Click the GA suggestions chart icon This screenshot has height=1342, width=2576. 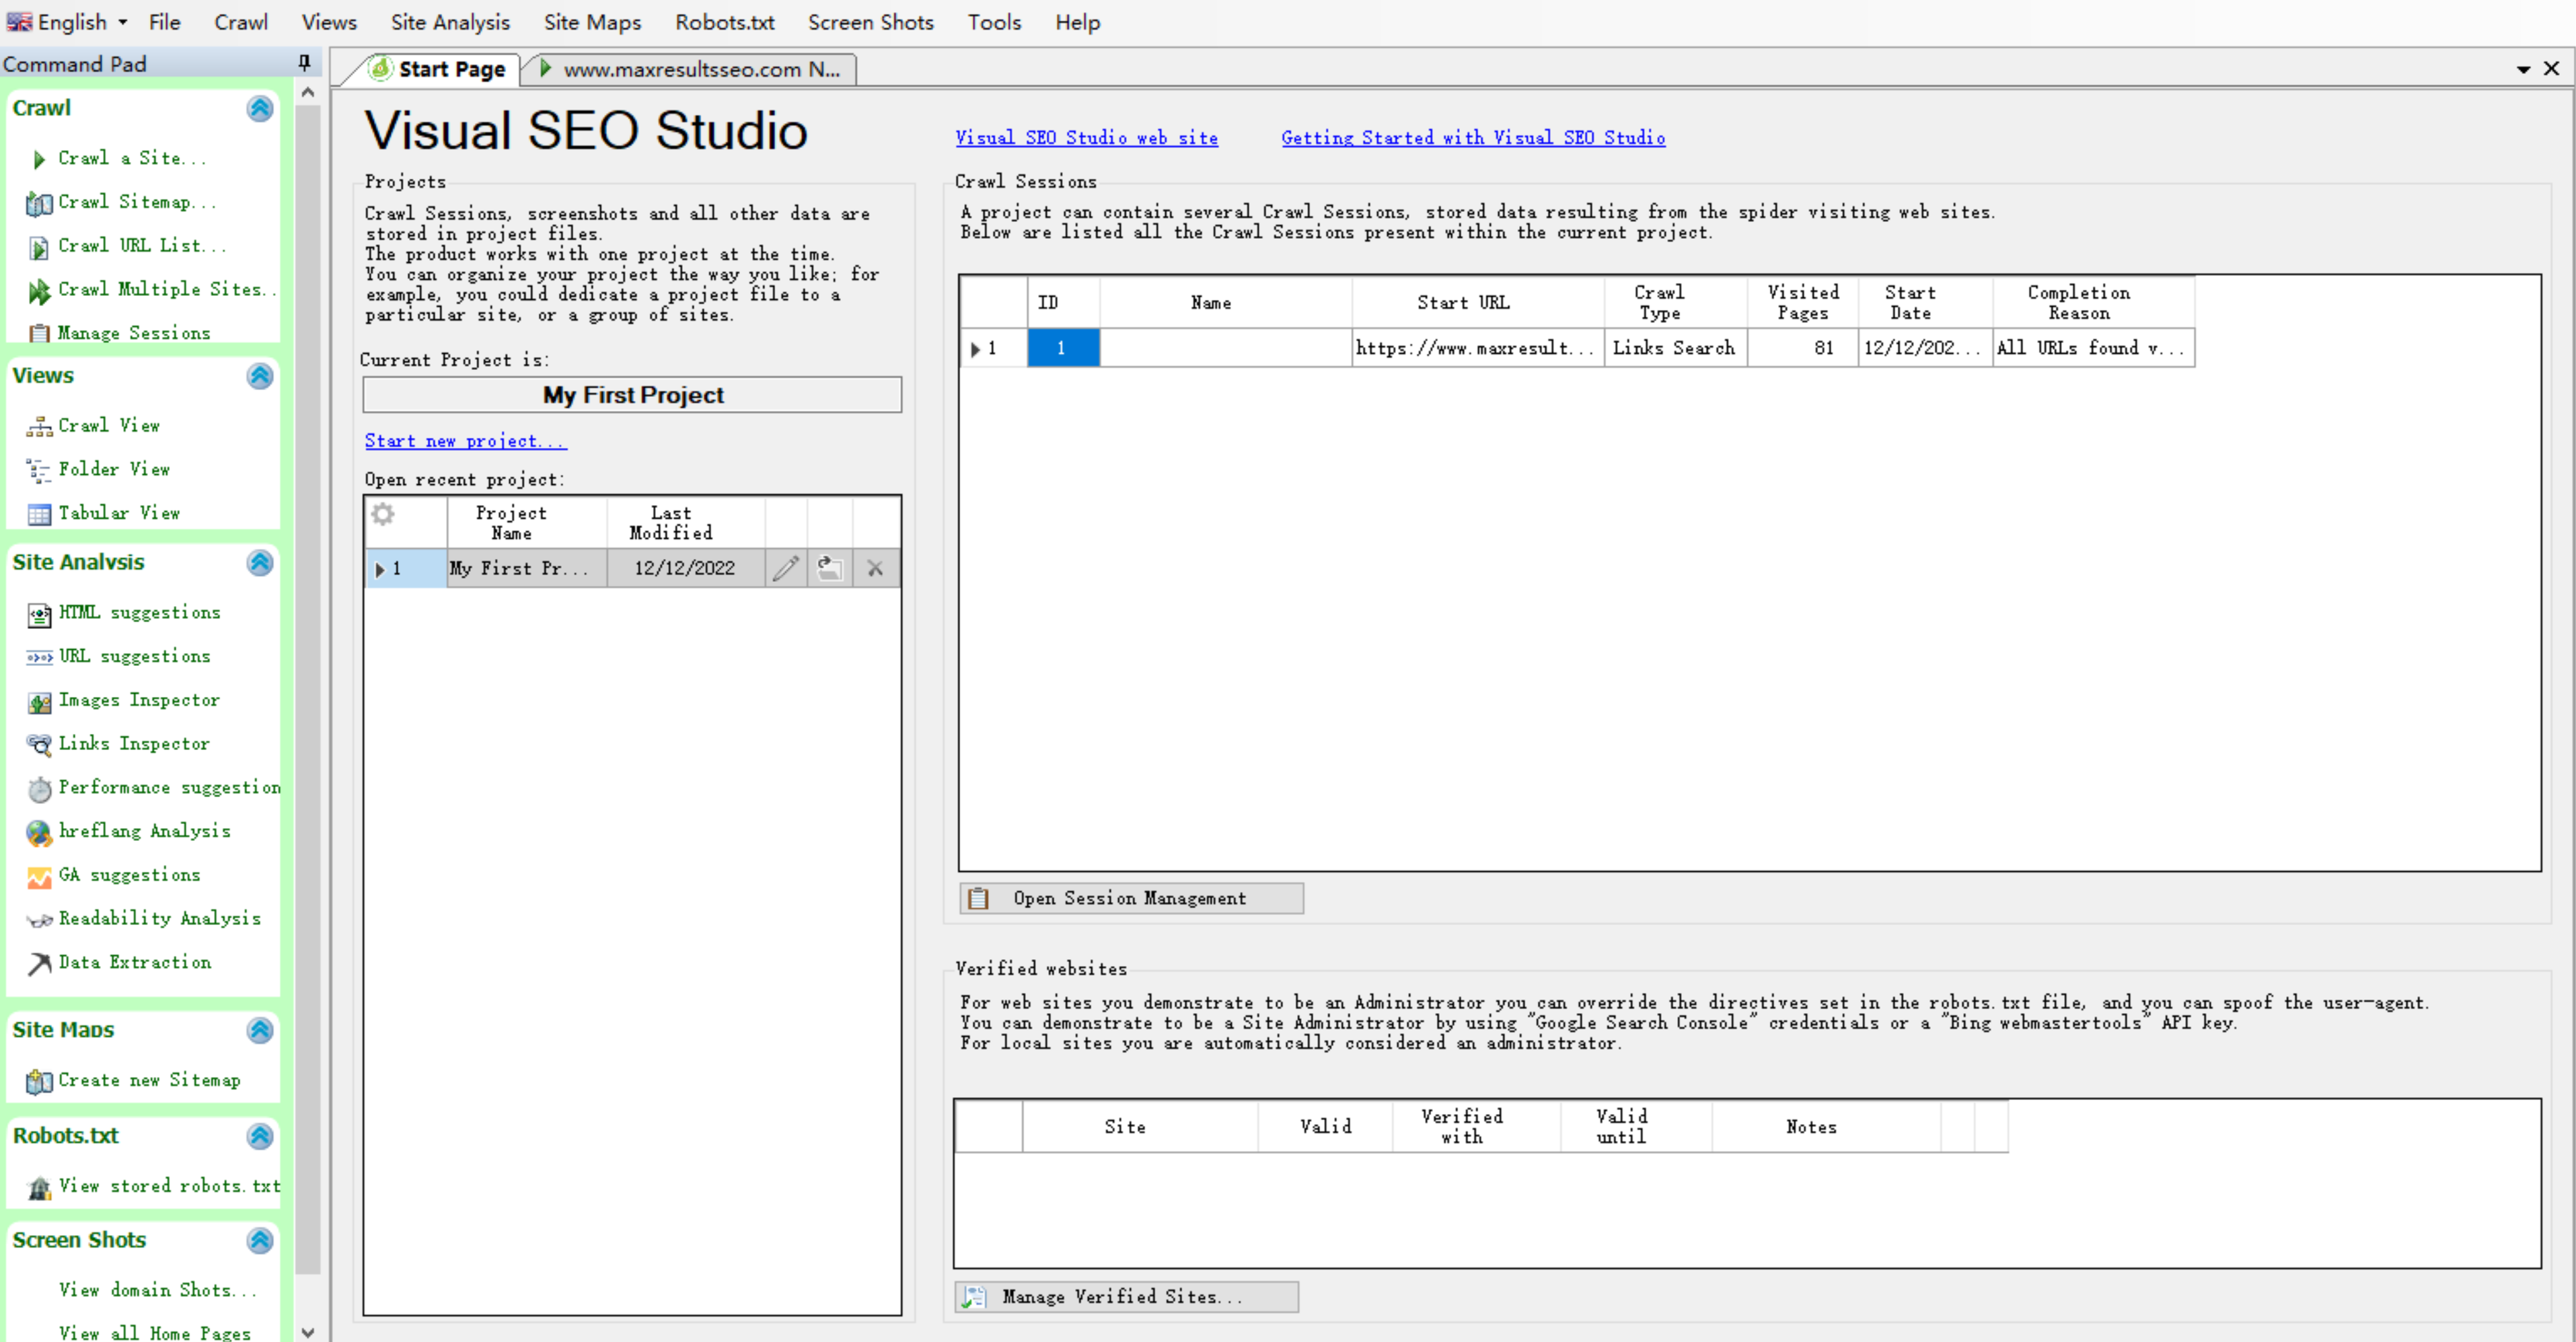pyautogui.click(x=39, y=877)
